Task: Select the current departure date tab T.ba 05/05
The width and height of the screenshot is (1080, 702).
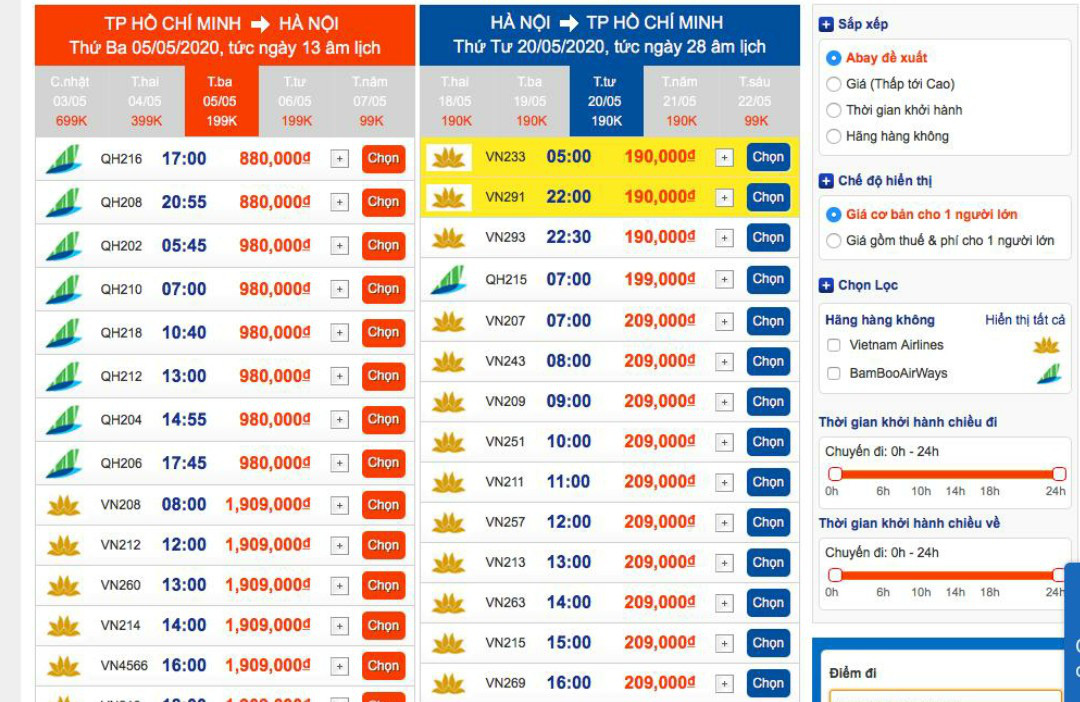Action: pyautogui.click(x=221, y=101)
